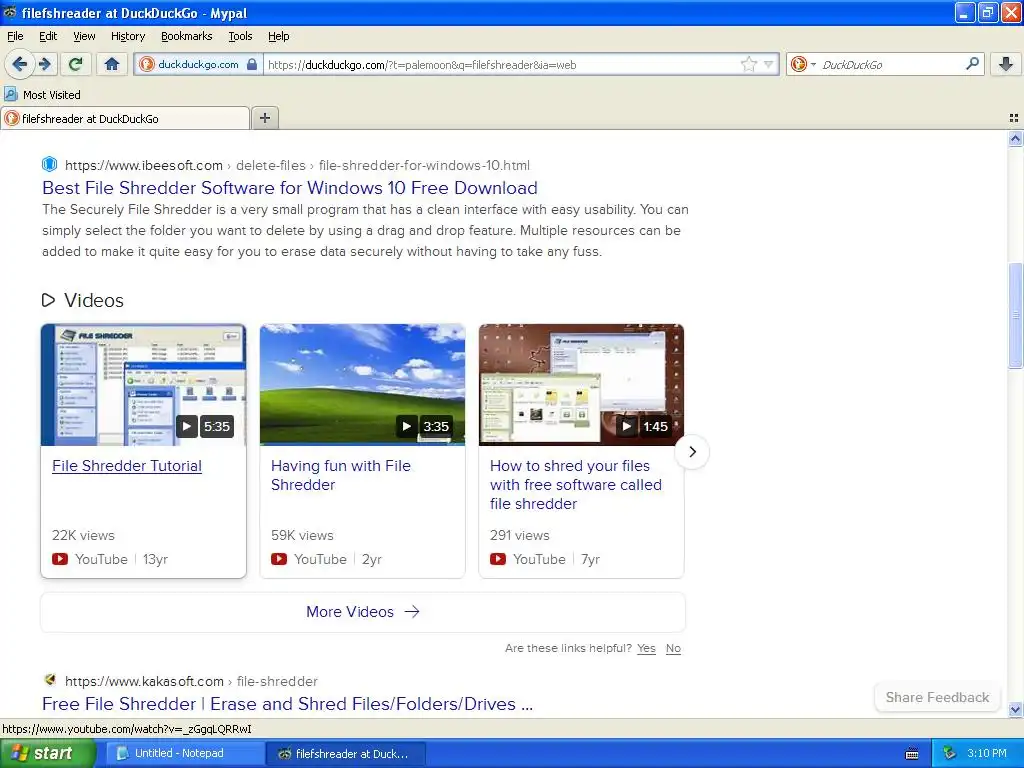Click the ibeesoft.com result URL
The width and height of the screenshot is (1024, 768).
[x=297, y=165]
